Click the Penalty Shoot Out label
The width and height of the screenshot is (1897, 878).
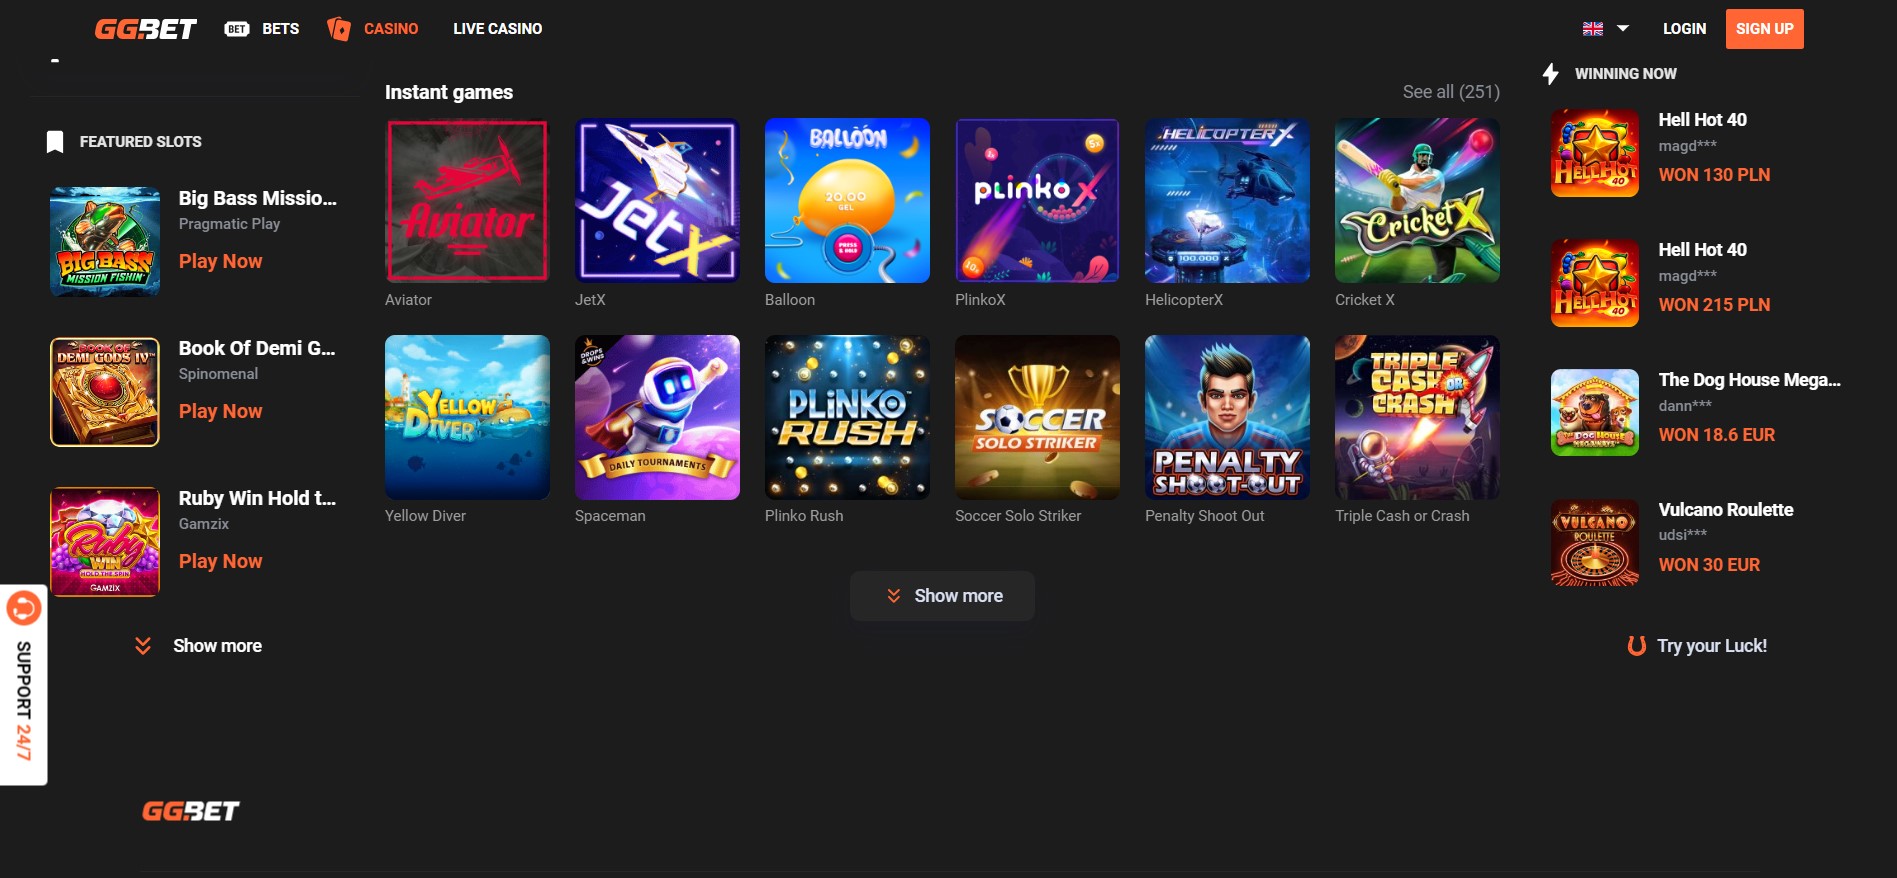click(x=1204, y=516)
